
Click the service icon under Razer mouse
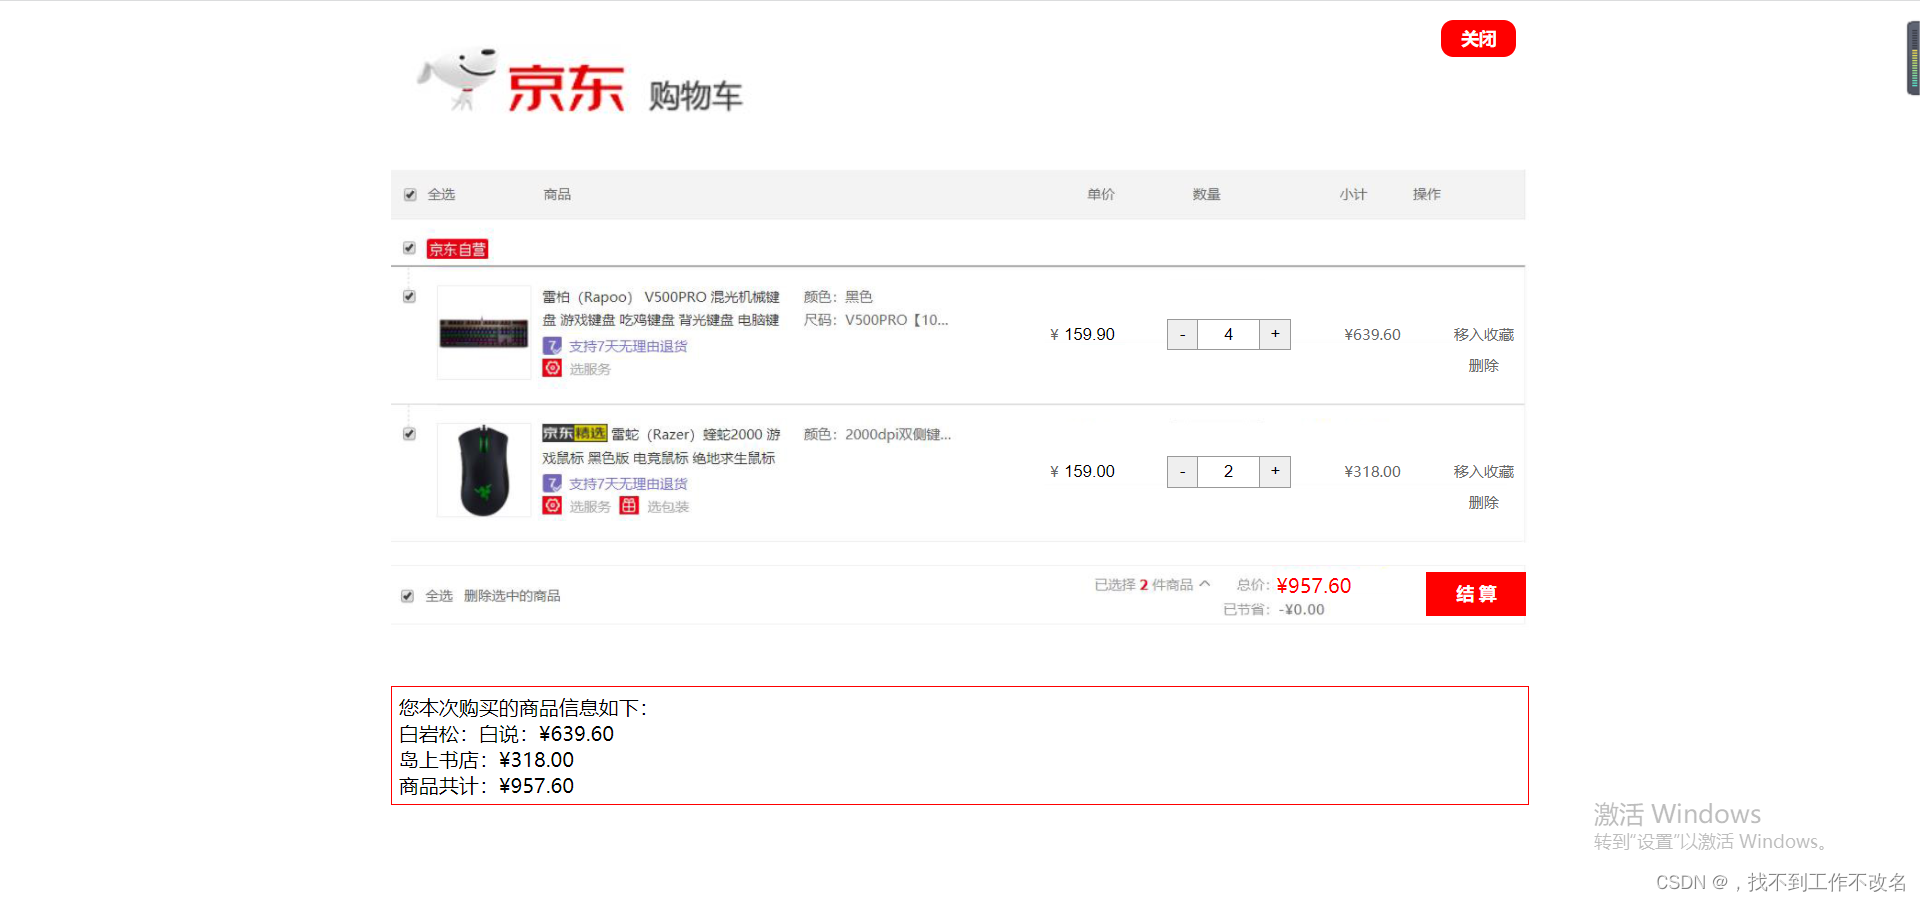(552, 506)
